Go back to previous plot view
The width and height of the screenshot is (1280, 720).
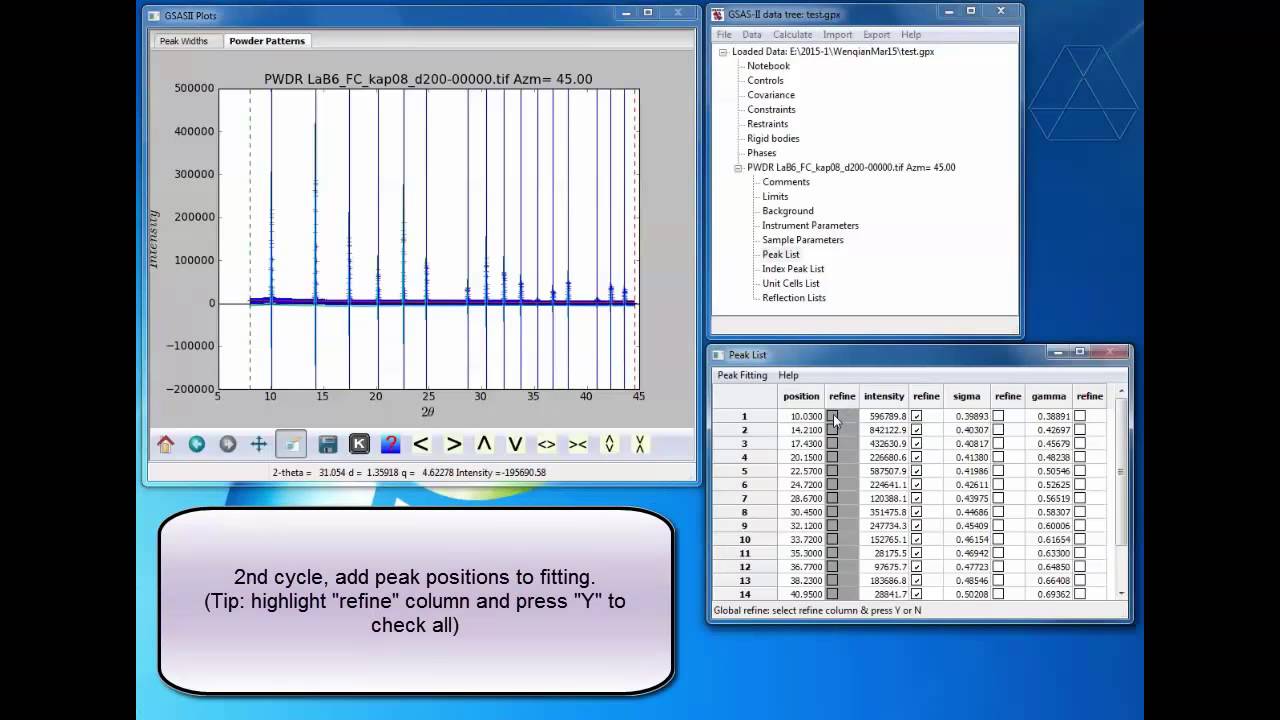(197, 444)
